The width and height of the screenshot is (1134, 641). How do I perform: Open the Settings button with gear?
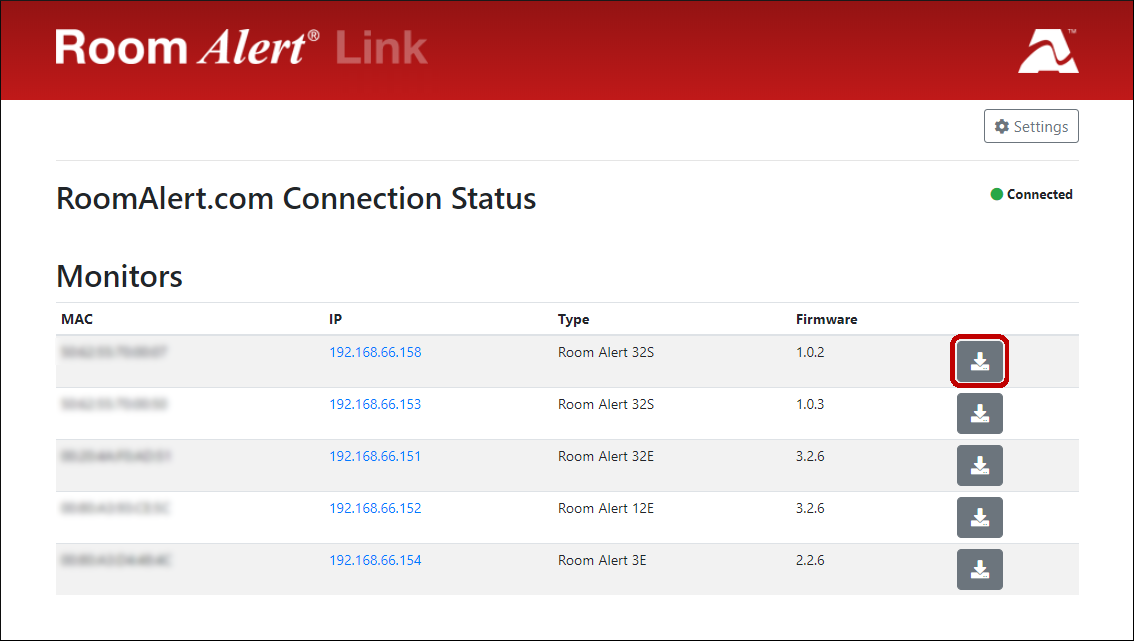[x=1031, y=127]
